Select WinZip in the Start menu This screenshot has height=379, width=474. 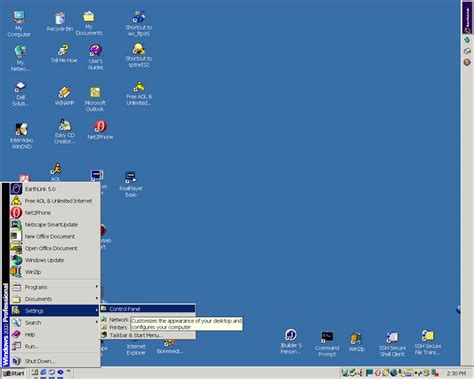coord(55,272)
